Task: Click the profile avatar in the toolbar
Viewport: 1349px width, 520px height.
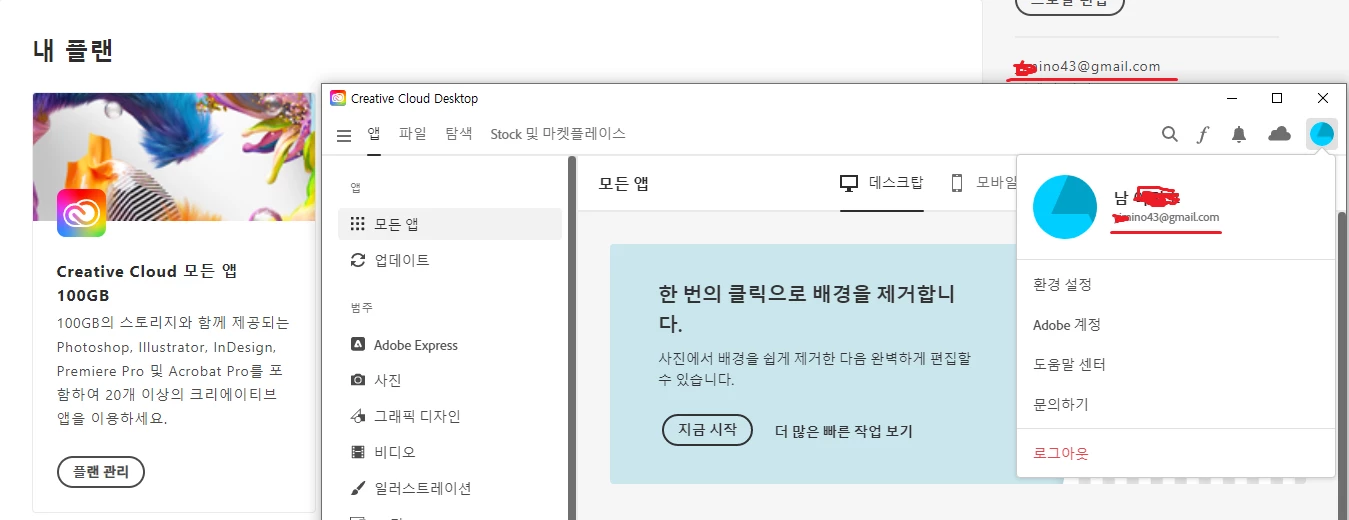Action: coord(1322,134)
